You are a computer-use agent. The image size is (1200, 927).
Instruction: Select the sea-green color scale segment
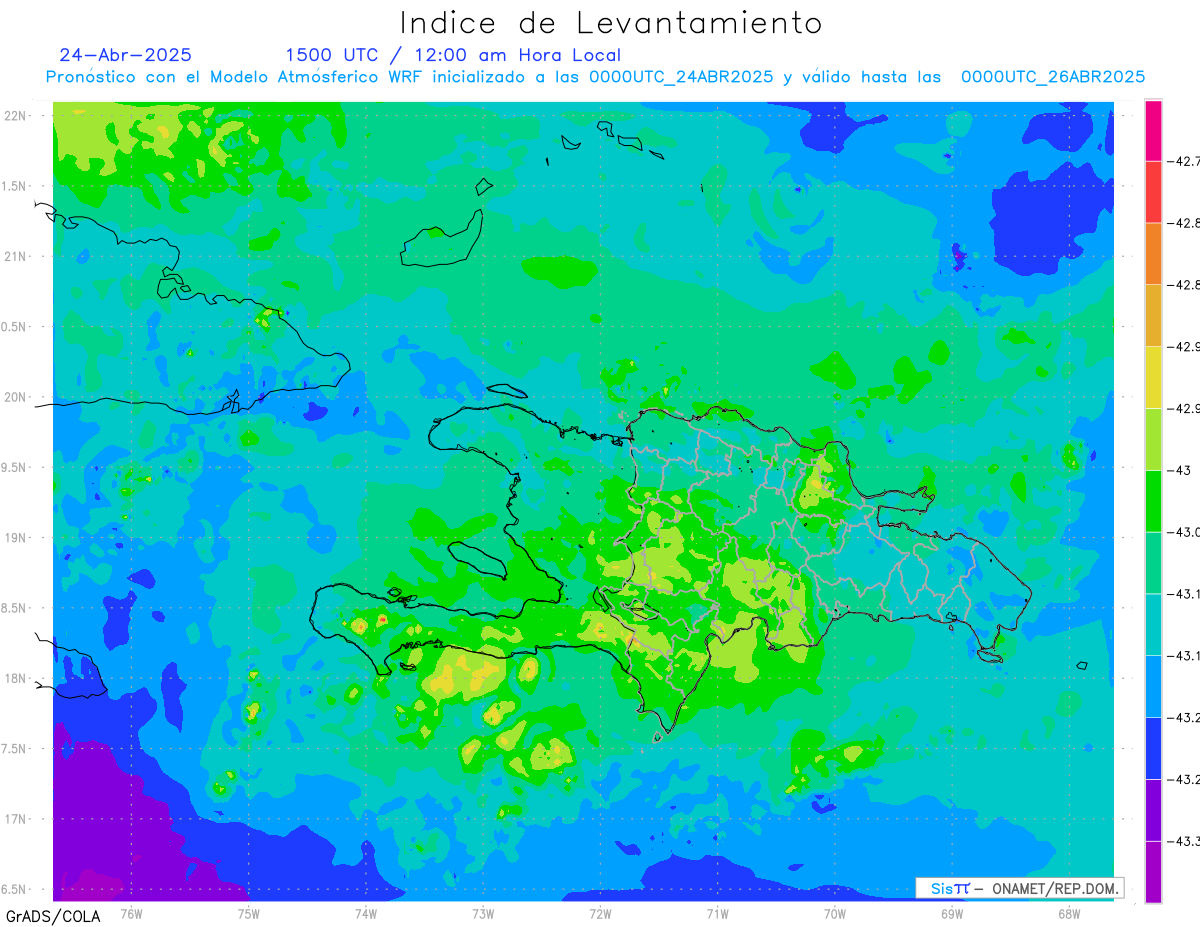pyautogui.click(x=1153, y=563)
